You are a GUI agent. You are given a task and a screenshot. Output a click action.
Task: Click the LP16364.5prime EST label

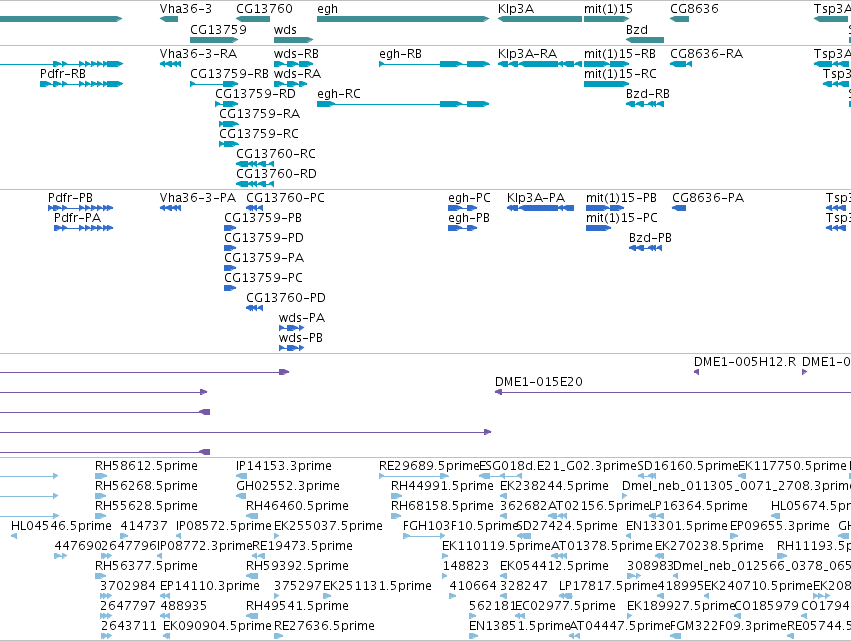coord(698,506)
